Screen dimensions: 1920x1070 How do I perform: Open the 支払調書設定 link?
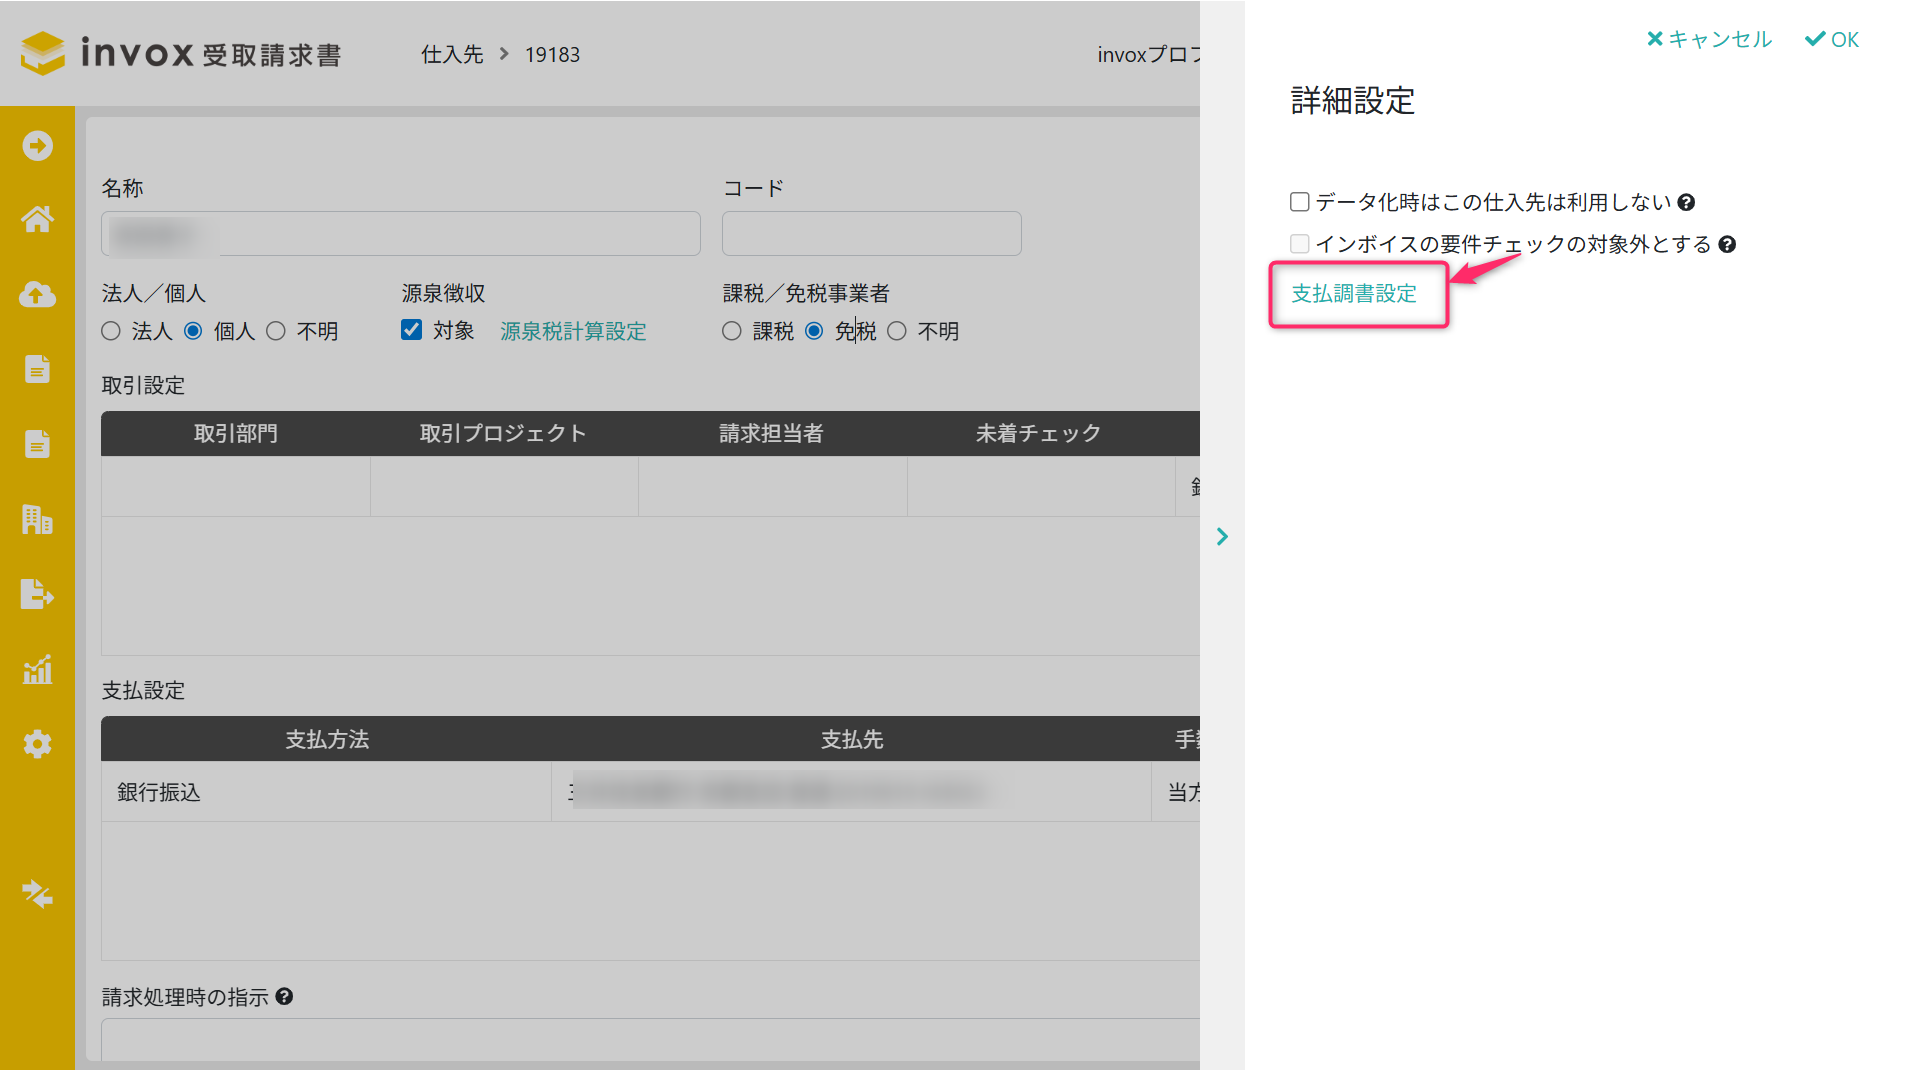click(1354, 294)
